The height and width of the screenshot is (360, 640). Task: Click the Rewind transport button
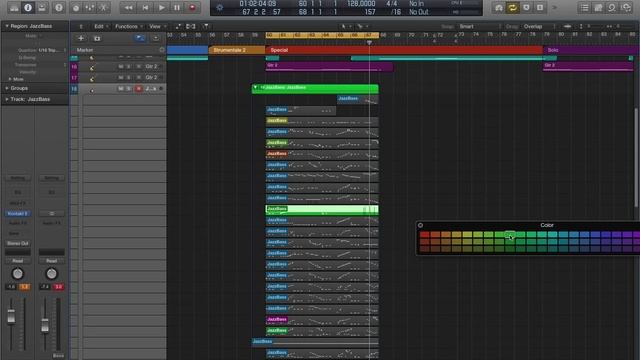click(128, 7)
